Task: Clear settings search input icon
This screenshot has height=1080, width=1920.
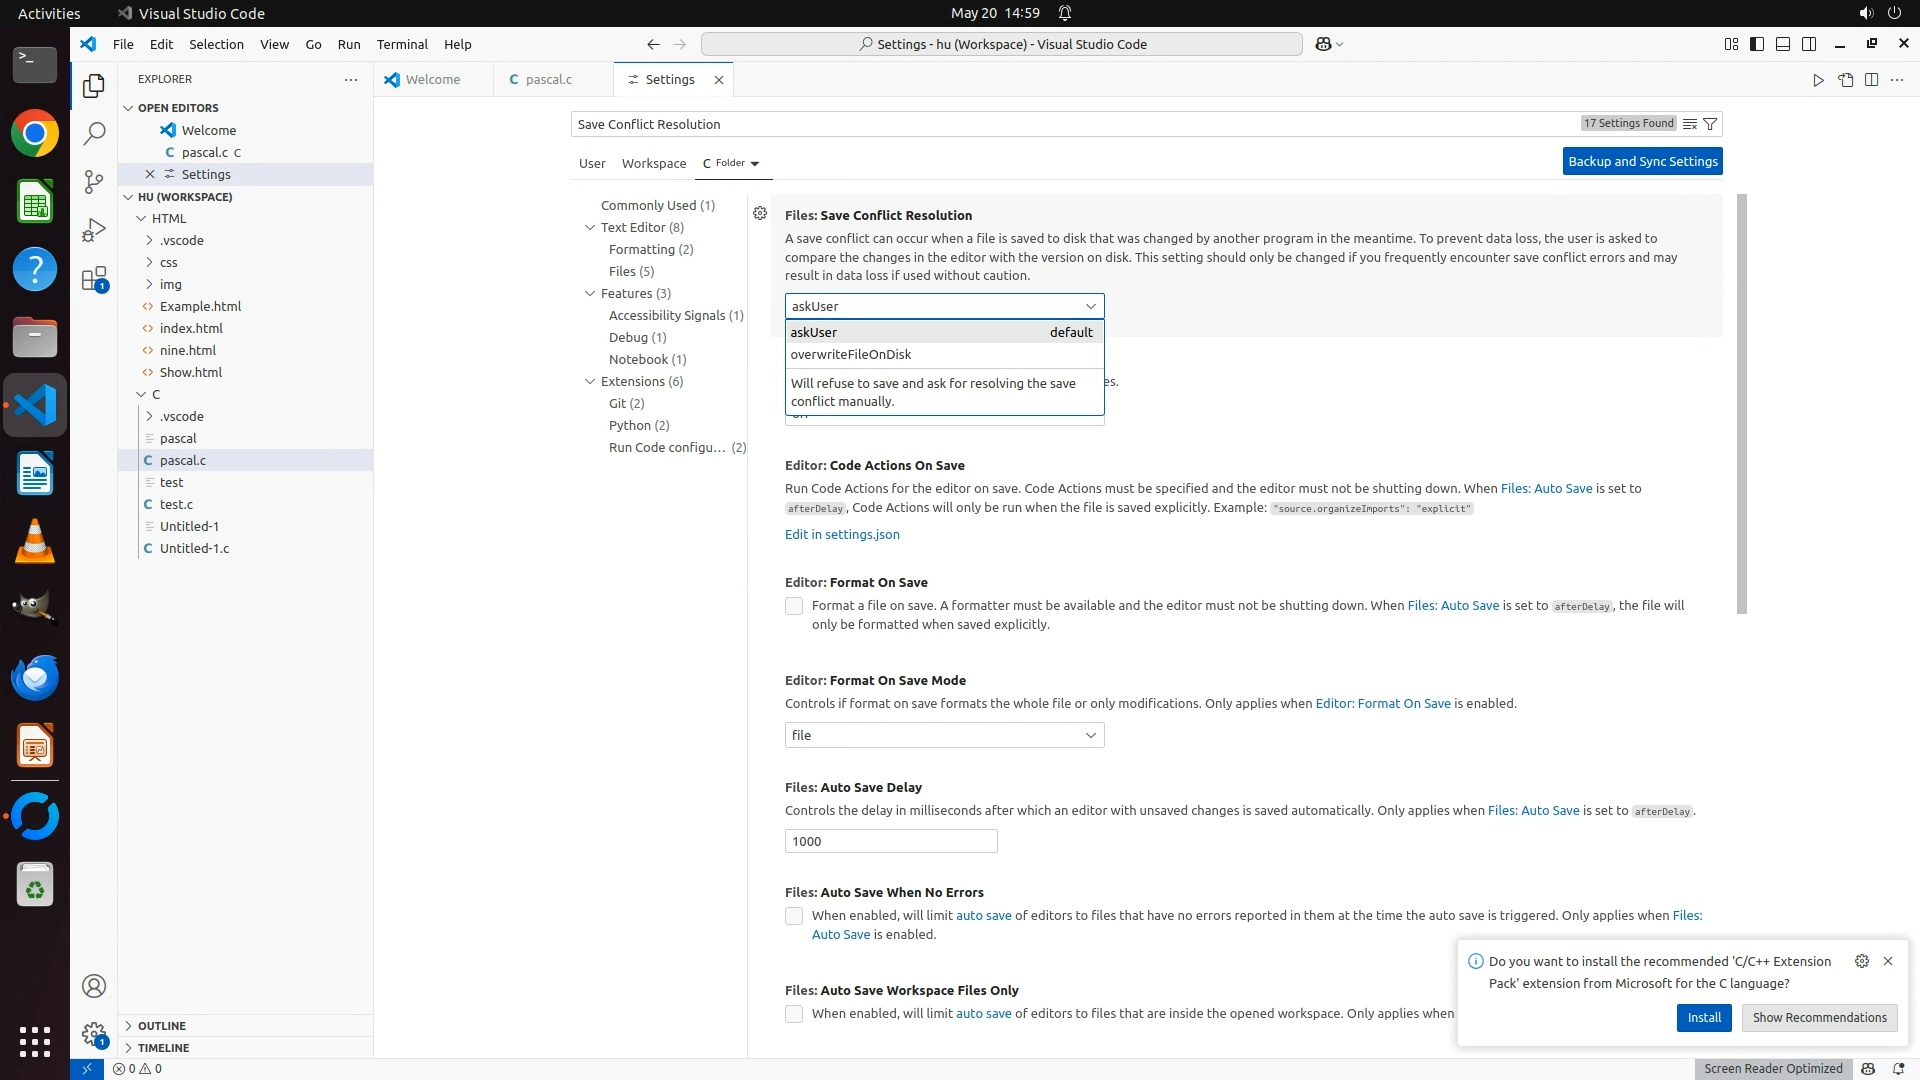Action: tap(1690, 124)
